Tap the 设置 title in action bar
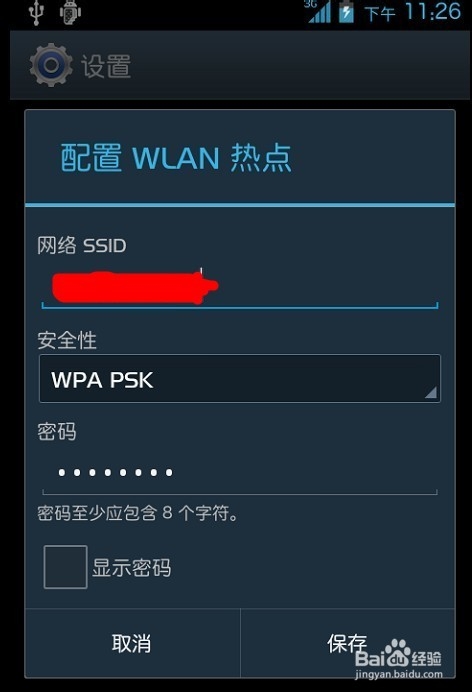This screenshot has width=472, height=692. [106, 66]
